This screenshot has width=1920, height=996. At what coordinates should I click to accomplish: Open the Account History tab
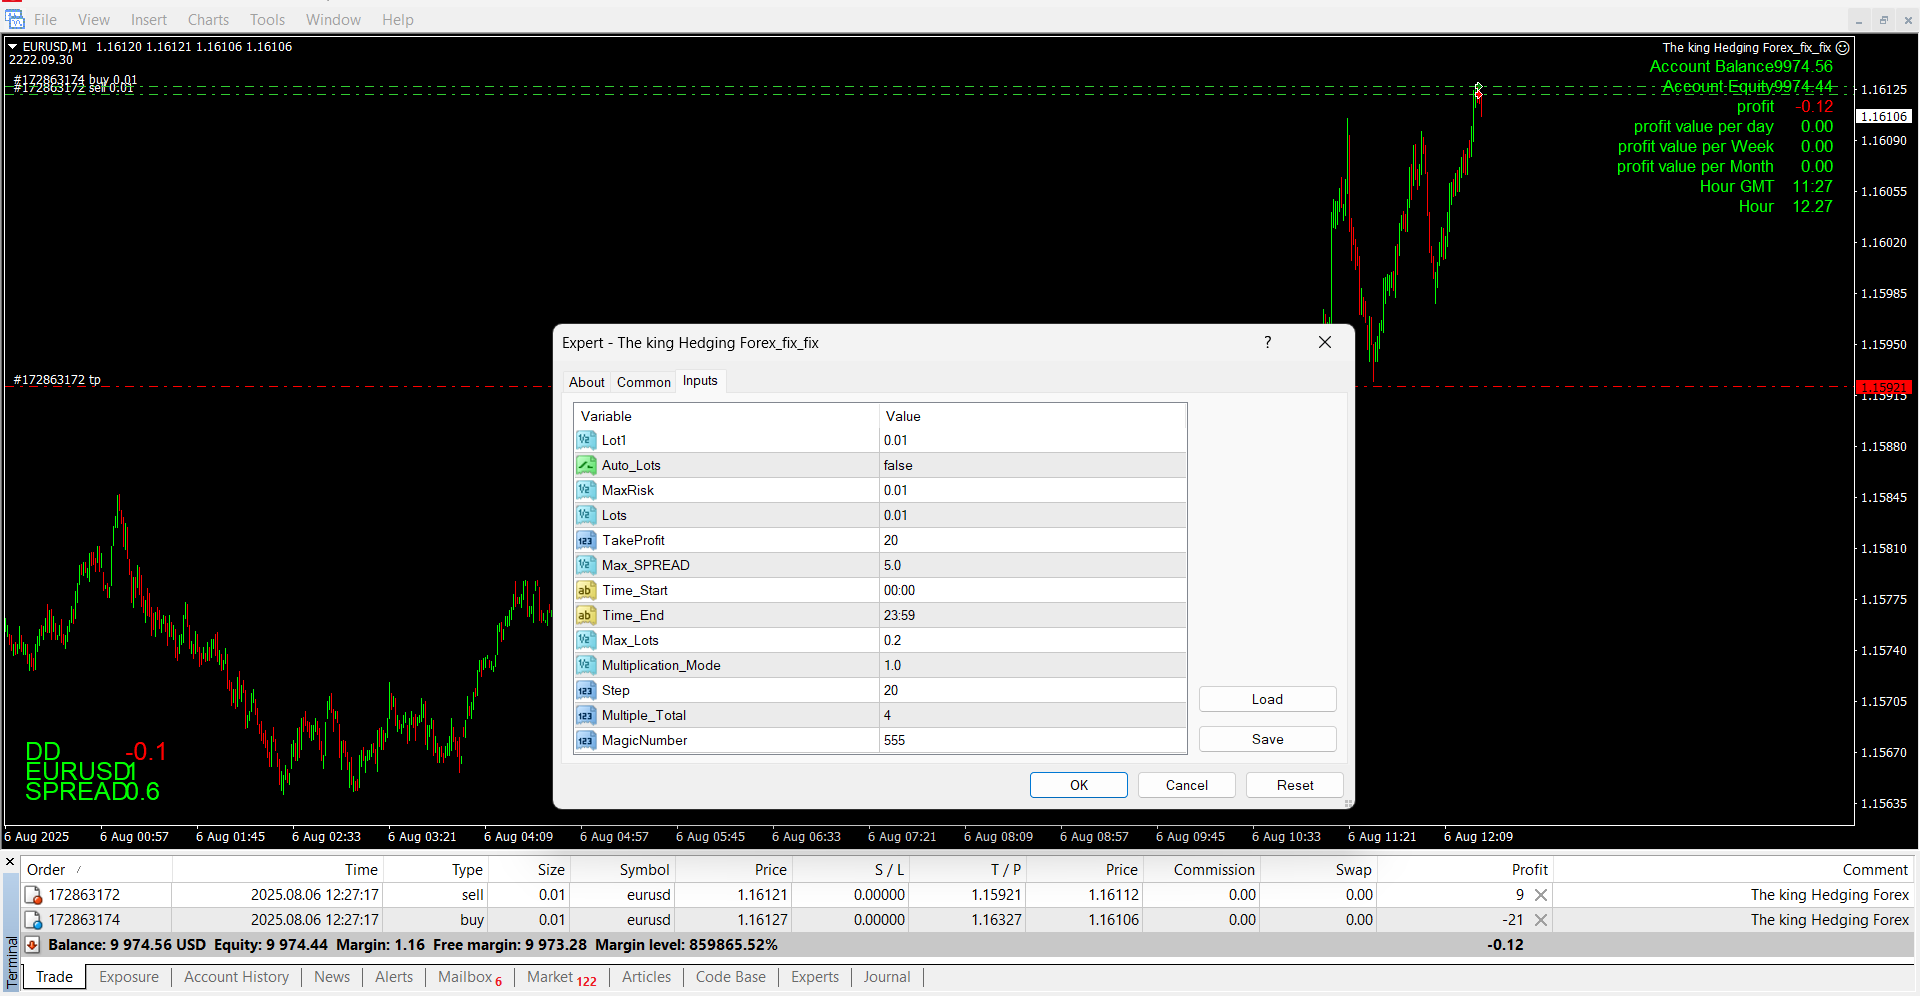(x=236, y=977)
